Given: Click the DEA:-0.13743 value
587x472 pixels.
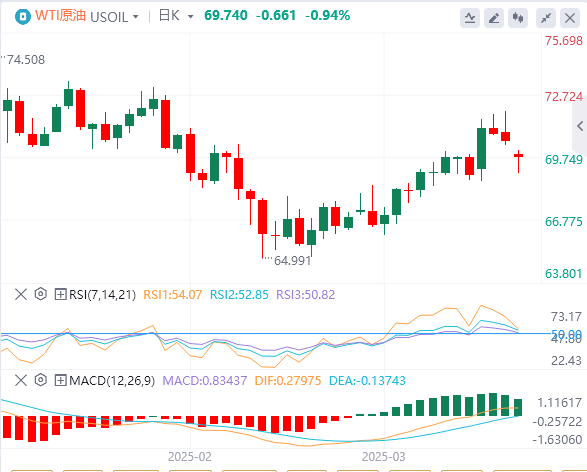Looking at the screenshot, I should click(367, 381).
